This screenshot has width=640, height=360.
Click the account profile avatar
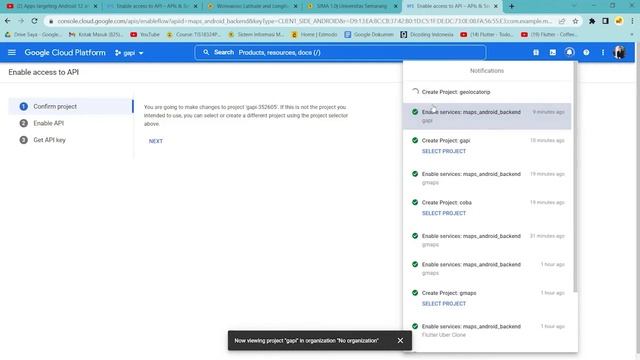619,52
